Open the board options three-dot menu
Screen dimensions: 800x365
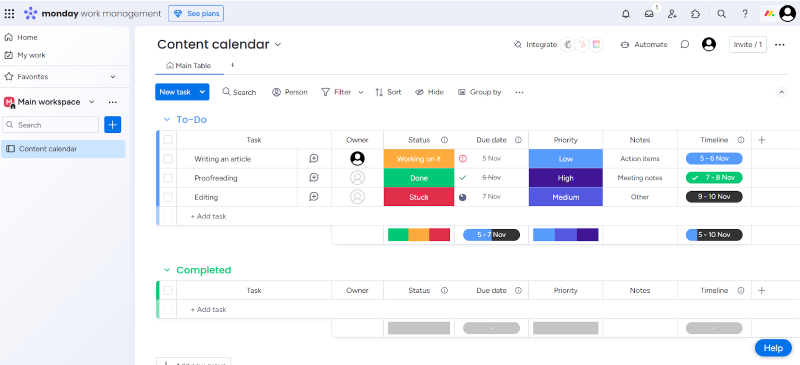(780, 44)
